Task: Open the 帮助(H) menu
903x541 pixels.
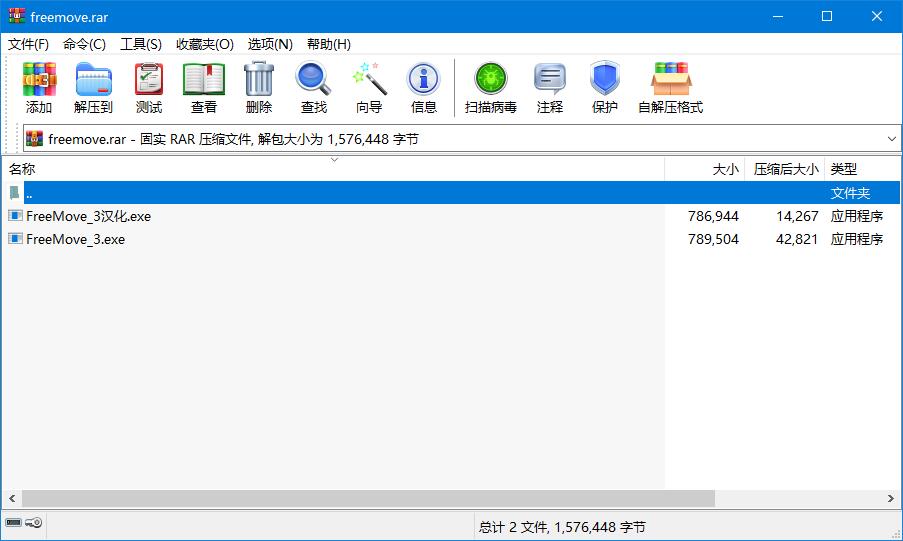Action: tap(329, 44)
